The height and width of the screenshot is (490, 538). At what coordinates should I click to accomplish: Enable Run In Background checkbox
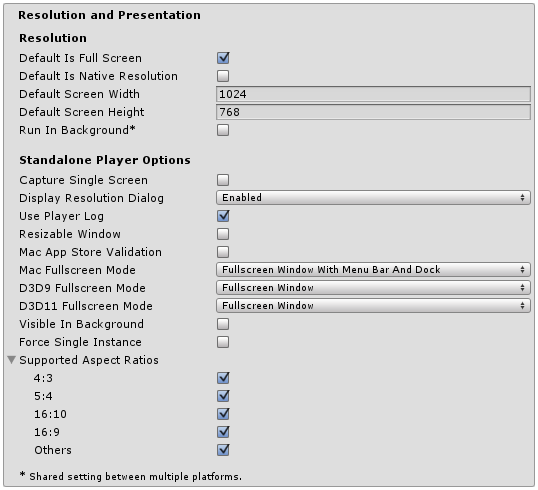223,130
